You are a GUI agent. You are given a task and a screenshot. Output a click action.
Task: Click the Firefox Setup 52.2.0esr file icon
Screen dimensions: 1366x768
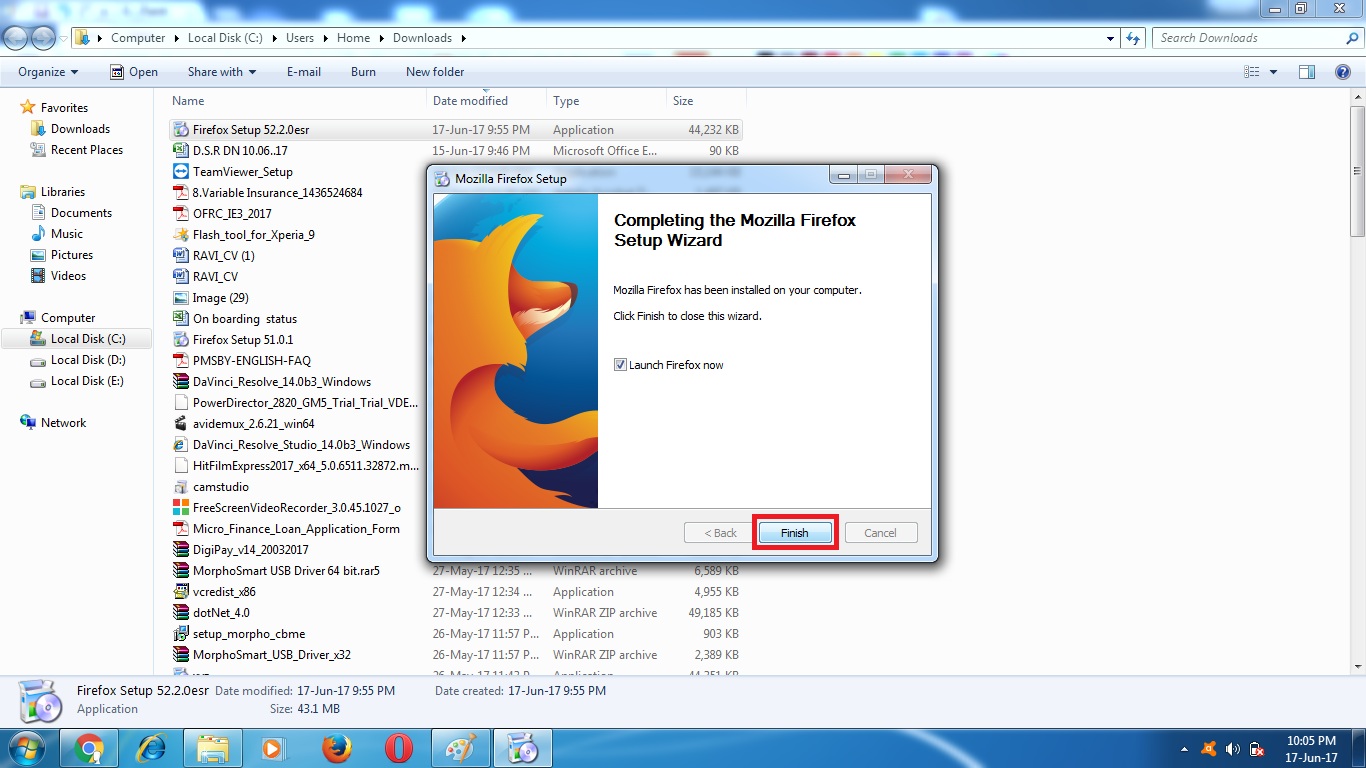(x=181, y=130)
